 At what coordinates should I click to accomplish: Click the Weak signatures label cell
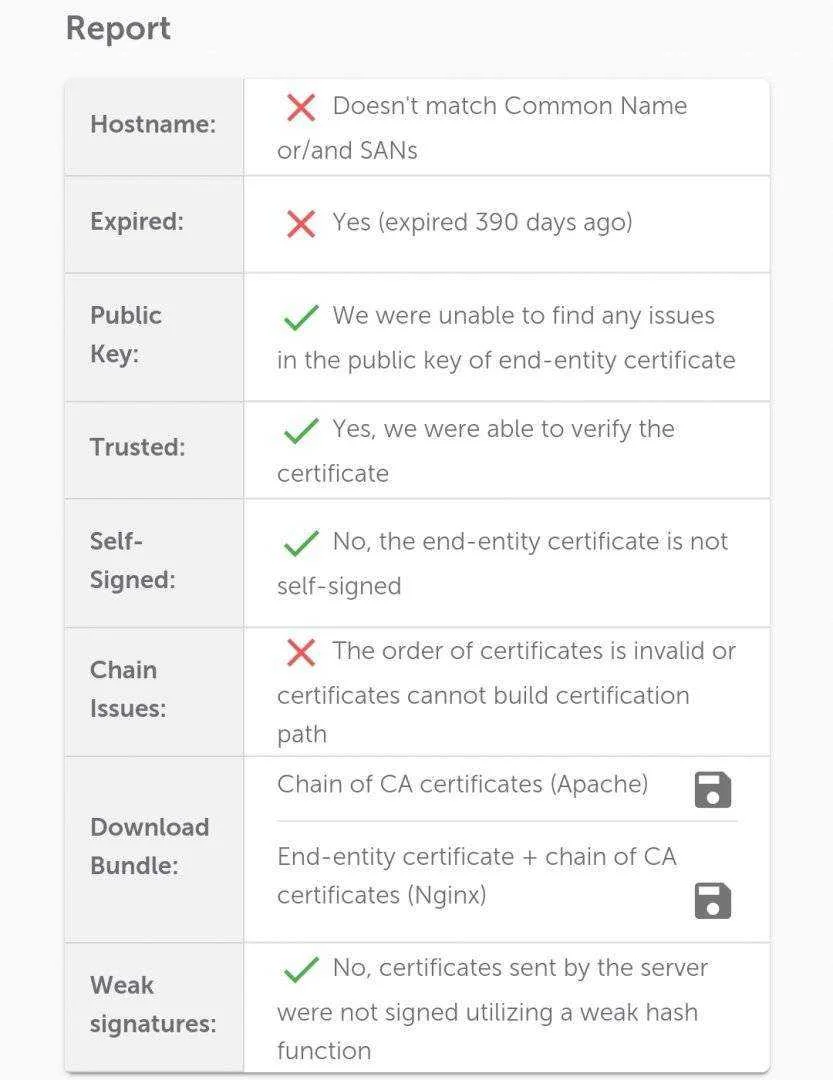point(154,1007)
